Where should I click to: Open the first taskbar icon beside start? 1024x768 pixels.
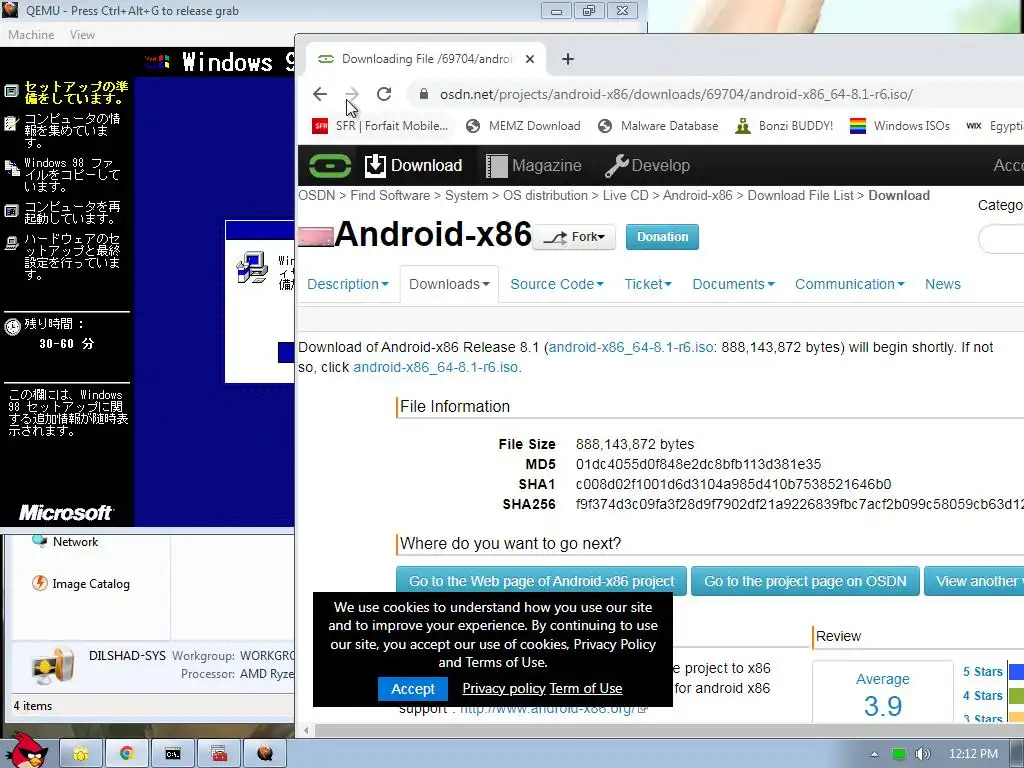(80, 754)
